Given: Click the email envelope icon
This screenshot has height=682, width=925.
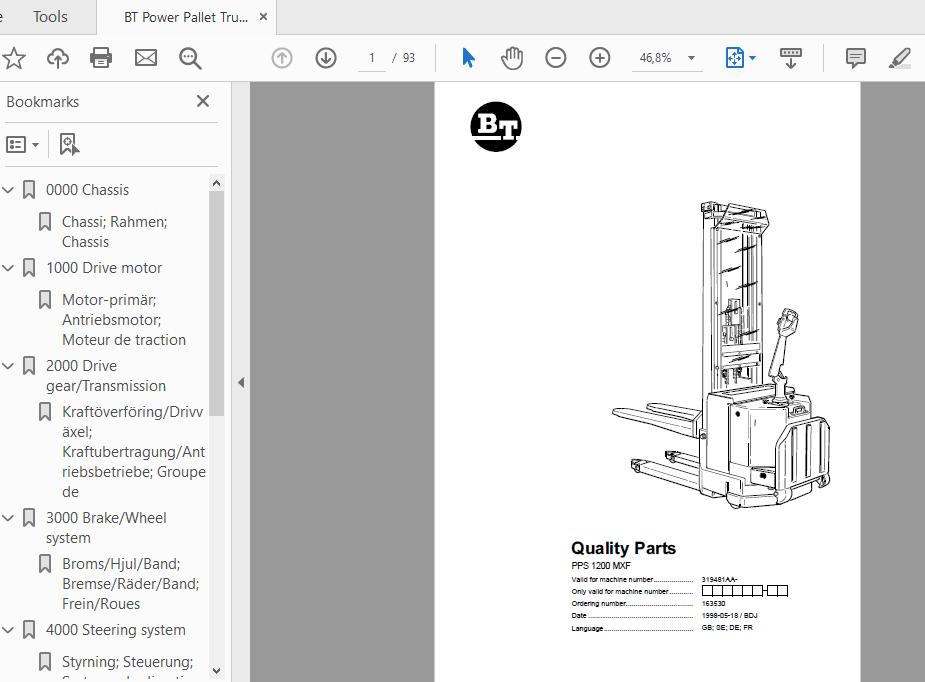Looking at the screenshot, I should 146,58.
